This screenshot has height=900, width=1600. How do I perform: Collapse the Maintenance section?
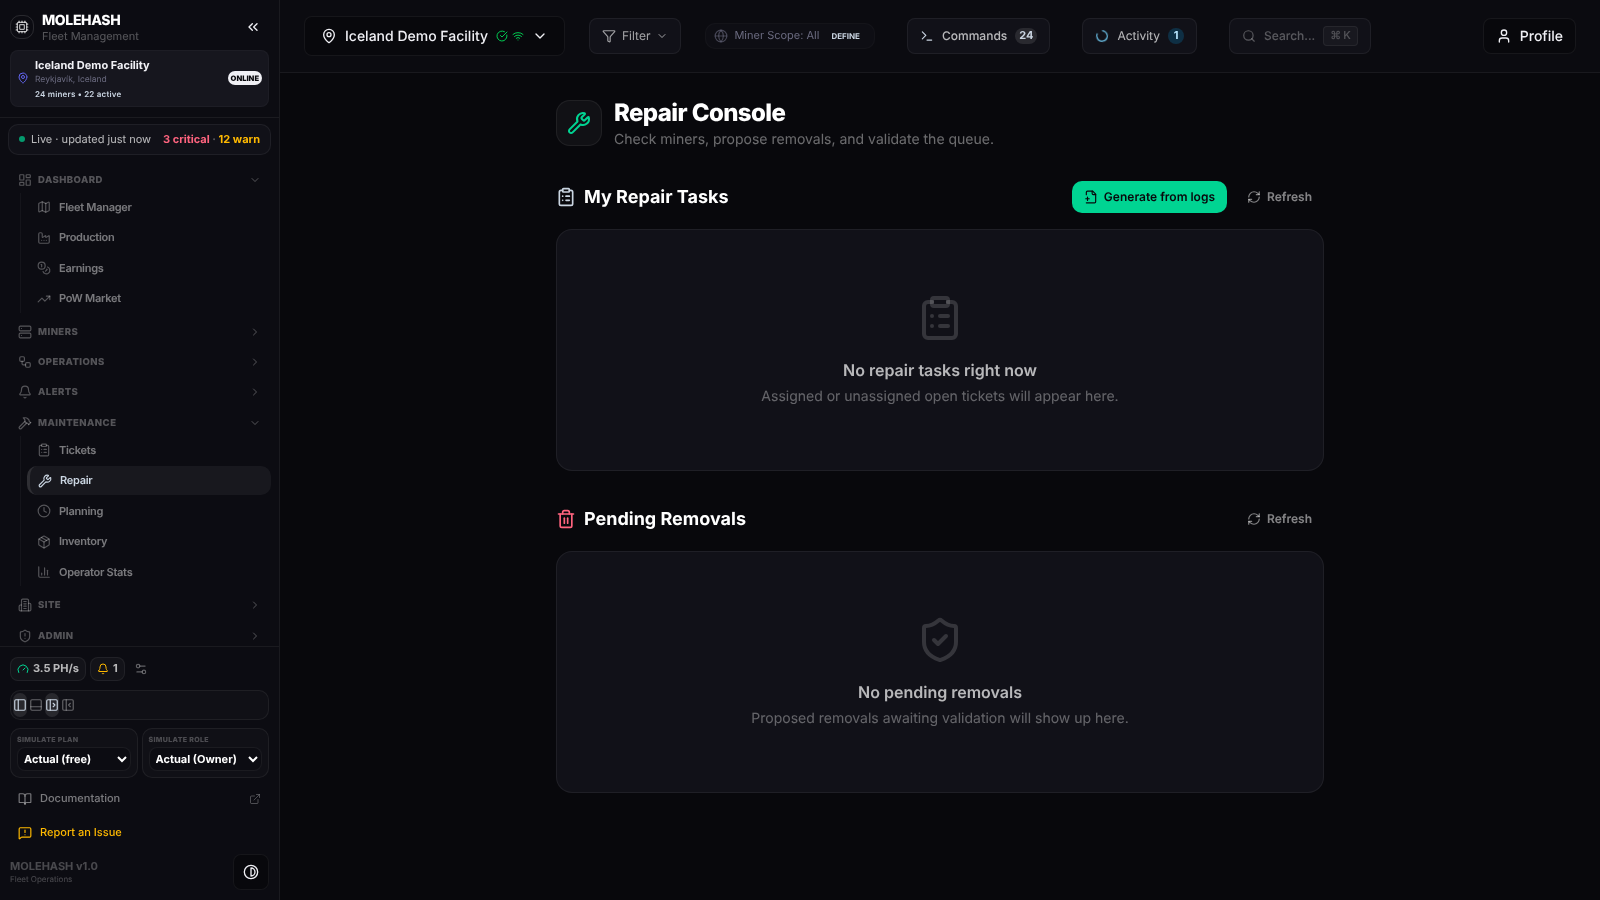[x=139, y=423]
